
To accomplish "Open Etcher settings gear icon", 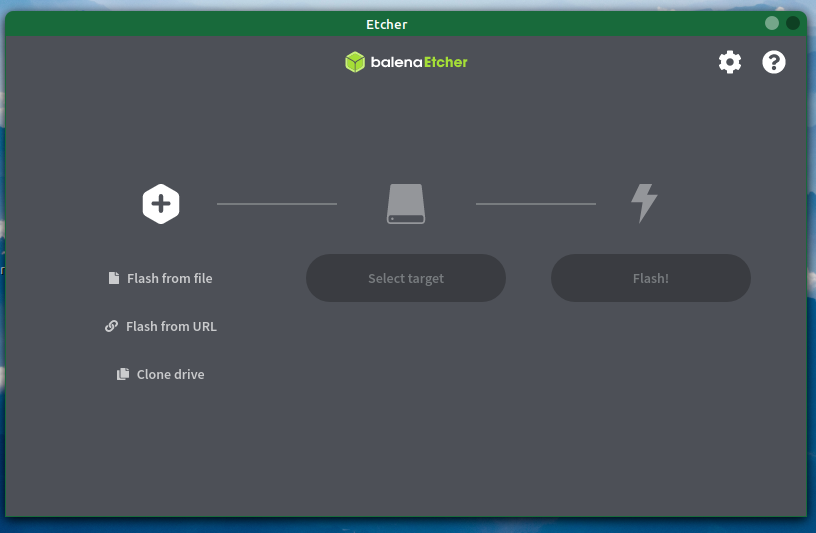I will pyautogui.click(x=730, y=62).
